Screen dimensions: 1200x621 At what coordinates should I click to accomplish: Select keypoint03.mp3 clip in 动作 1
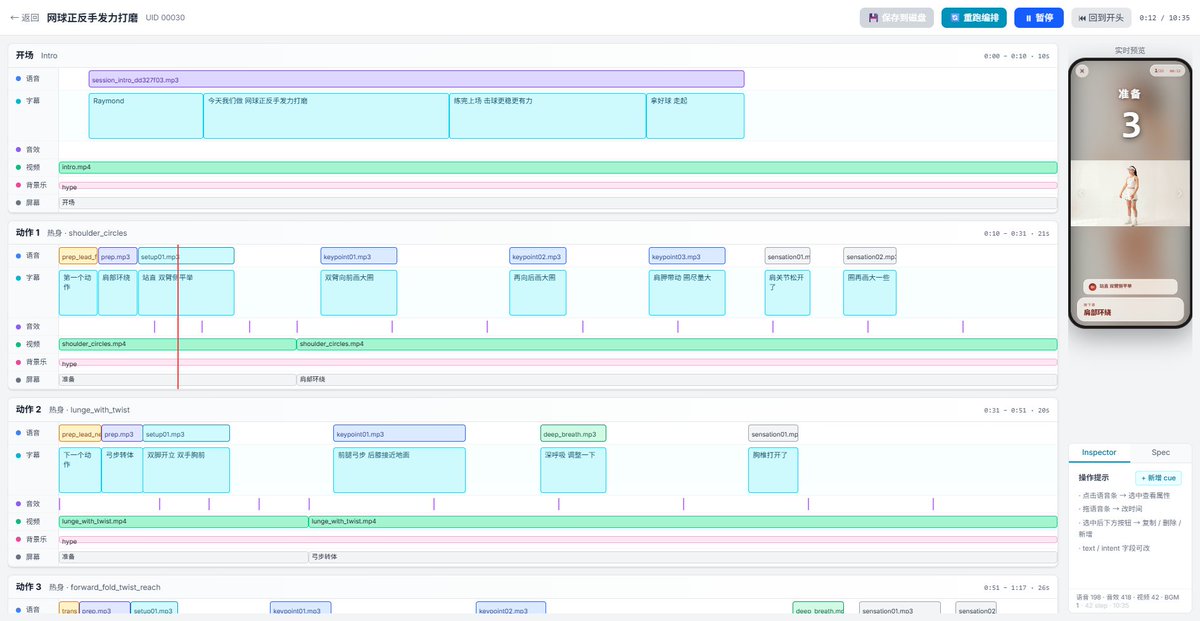tap(687, 256)
